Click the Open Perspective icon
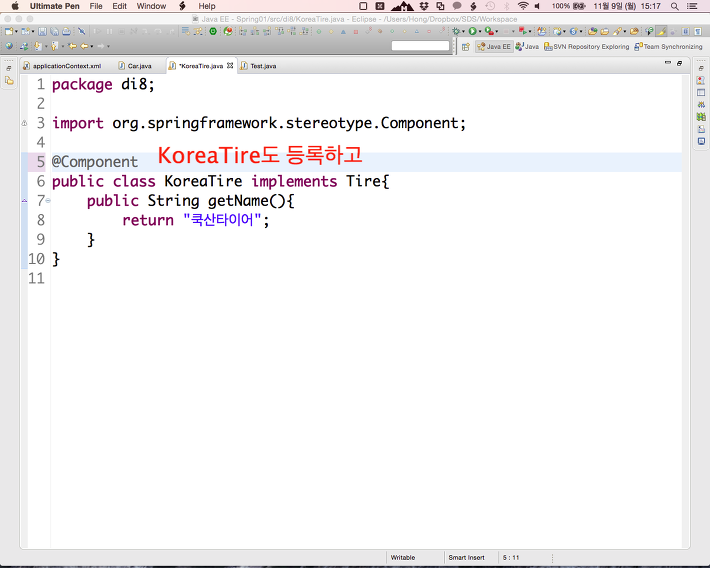The height and width of the screenshot is (568, 710). pos(465,46)
